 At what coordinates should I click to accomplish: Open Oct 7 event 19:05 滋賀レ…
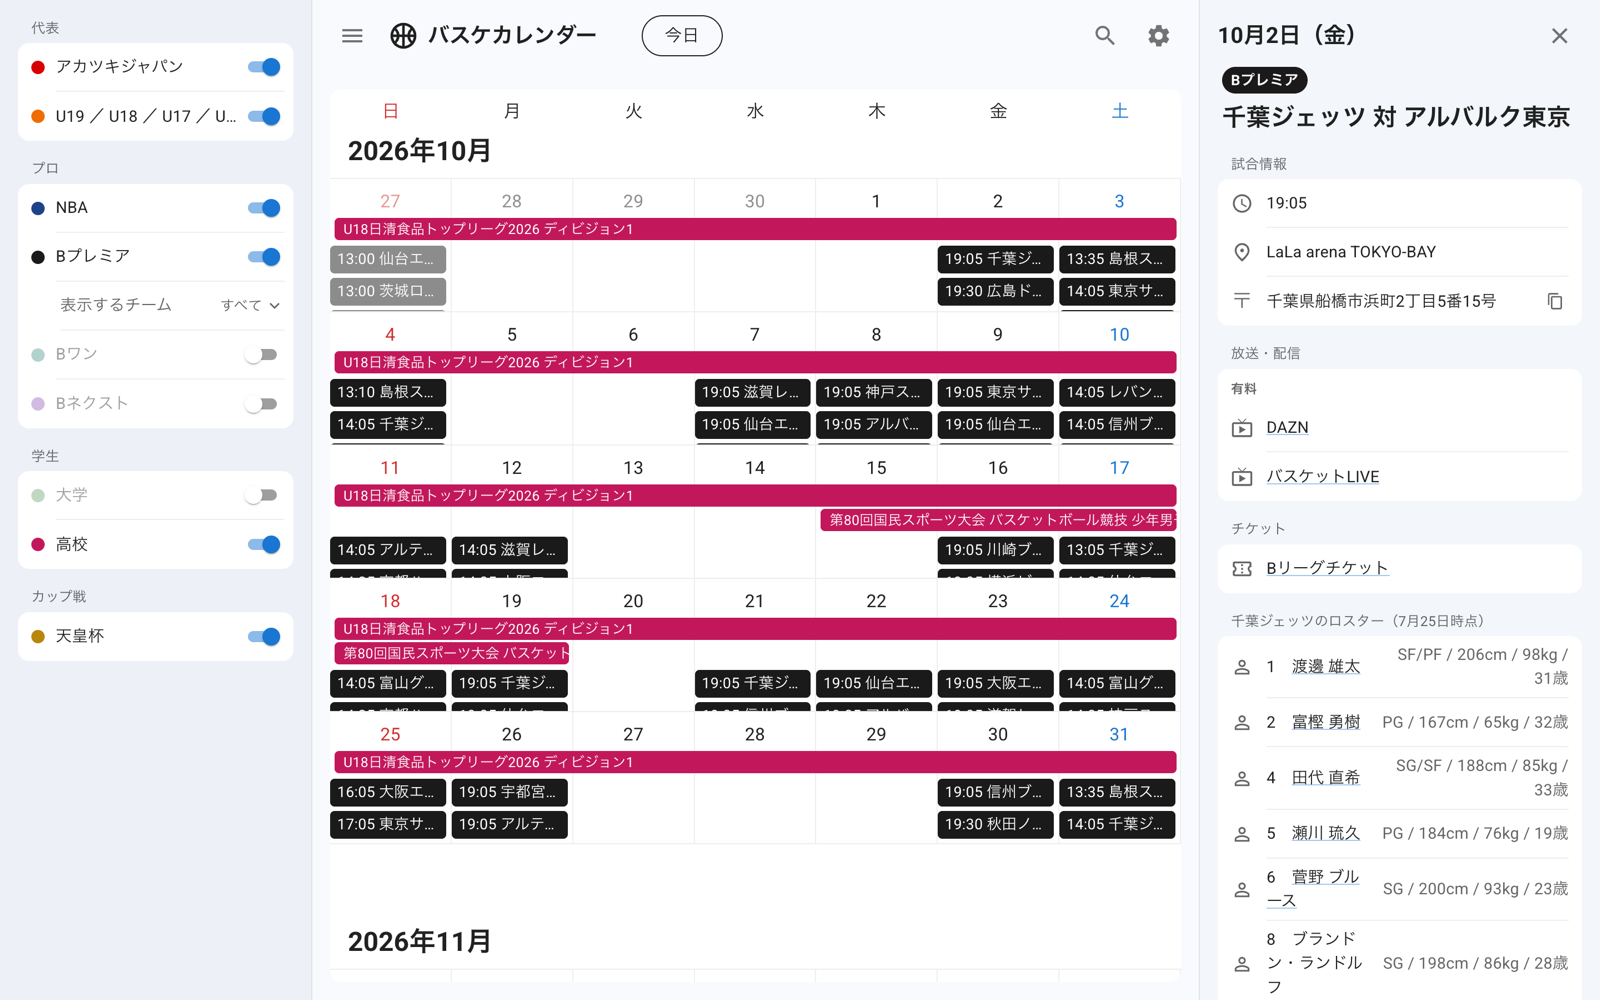coord(752,392)
